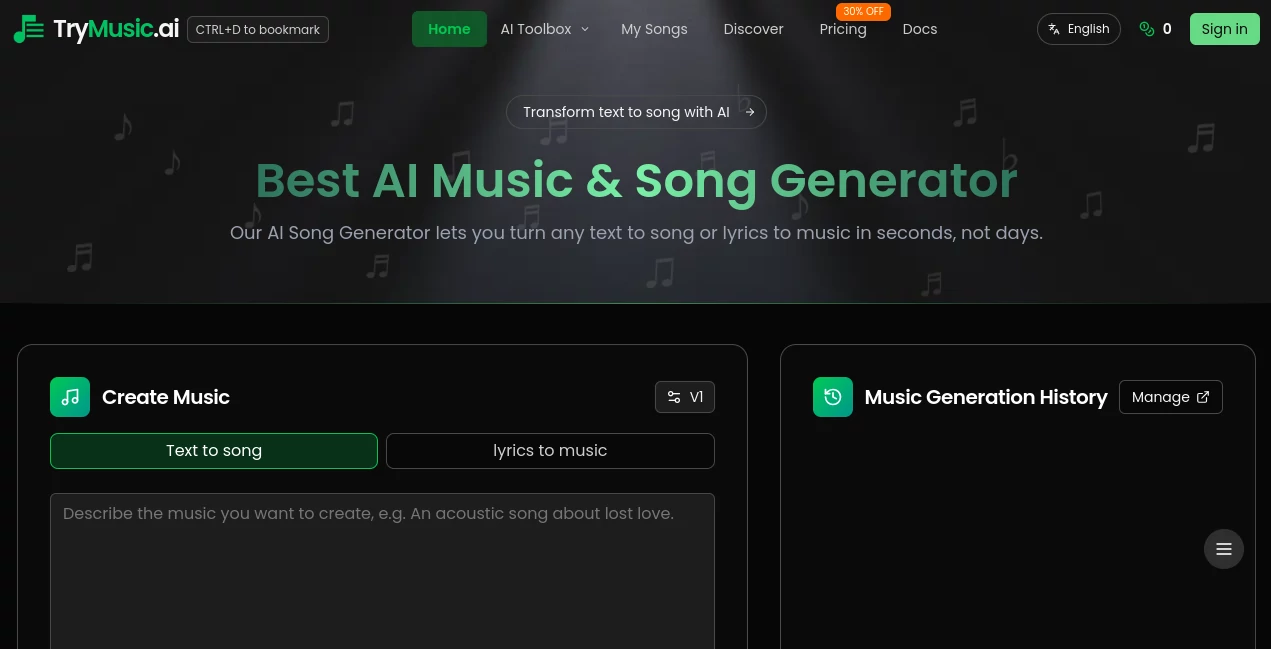Switch to the Text to song tab
Viewport: 1271px width, 649px height.
coord(214,451)
